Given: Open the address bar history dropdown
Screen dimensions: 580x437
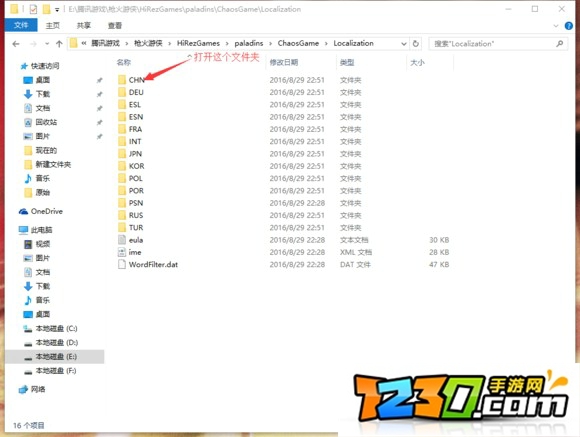Looking at the screenshot, I should pyautogui.click(x=404, y=44).
